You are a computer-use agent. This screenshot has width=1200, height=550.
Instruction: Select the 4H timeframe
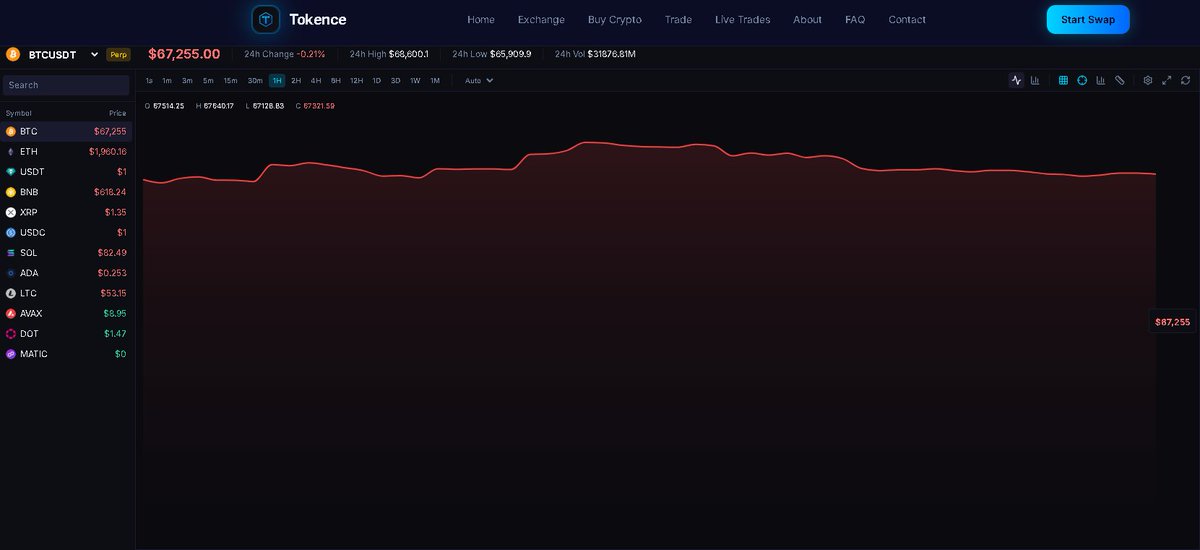(316, 80)
